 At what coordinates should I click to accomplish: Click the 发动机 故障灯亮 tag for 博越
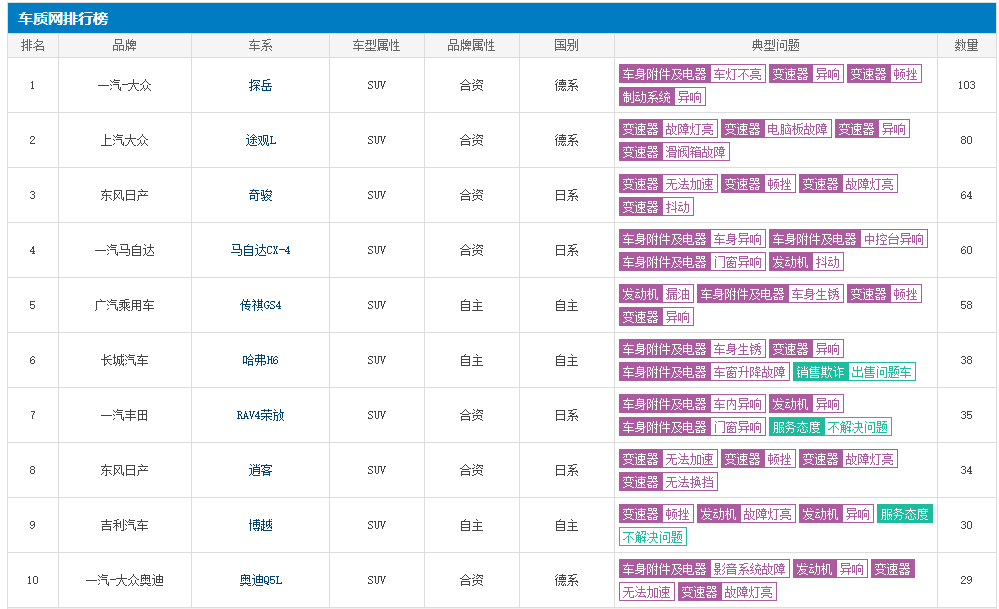pos(746,515)
